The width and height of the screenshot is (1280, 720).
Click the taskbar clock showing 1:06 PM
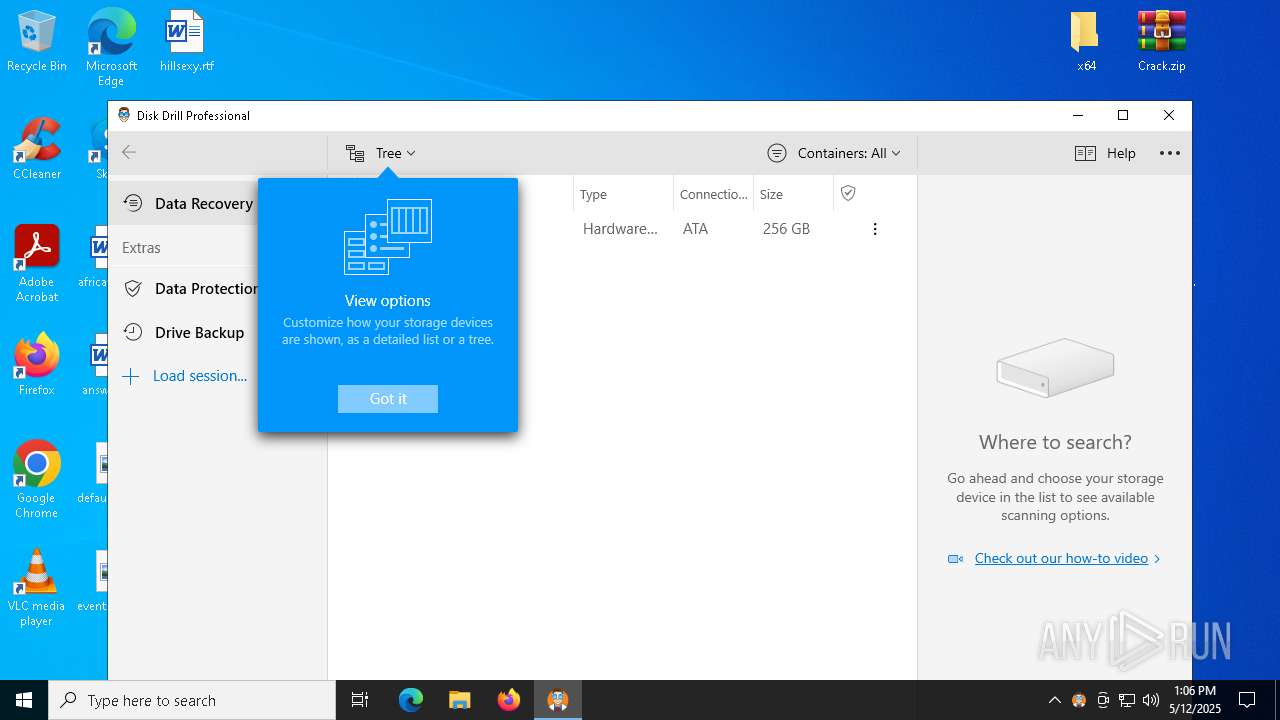(x=1195, y=700)
